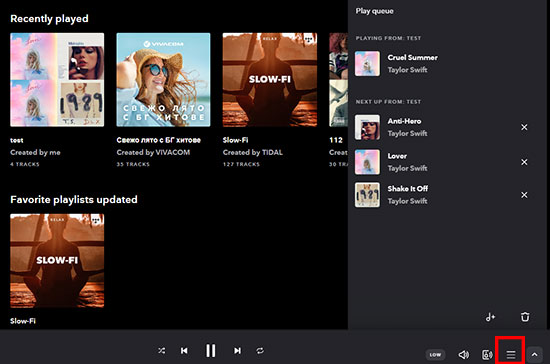Open the LOW streaming quality selector
The height and width of the screenshot is (364, 550).
pos(435,355)
